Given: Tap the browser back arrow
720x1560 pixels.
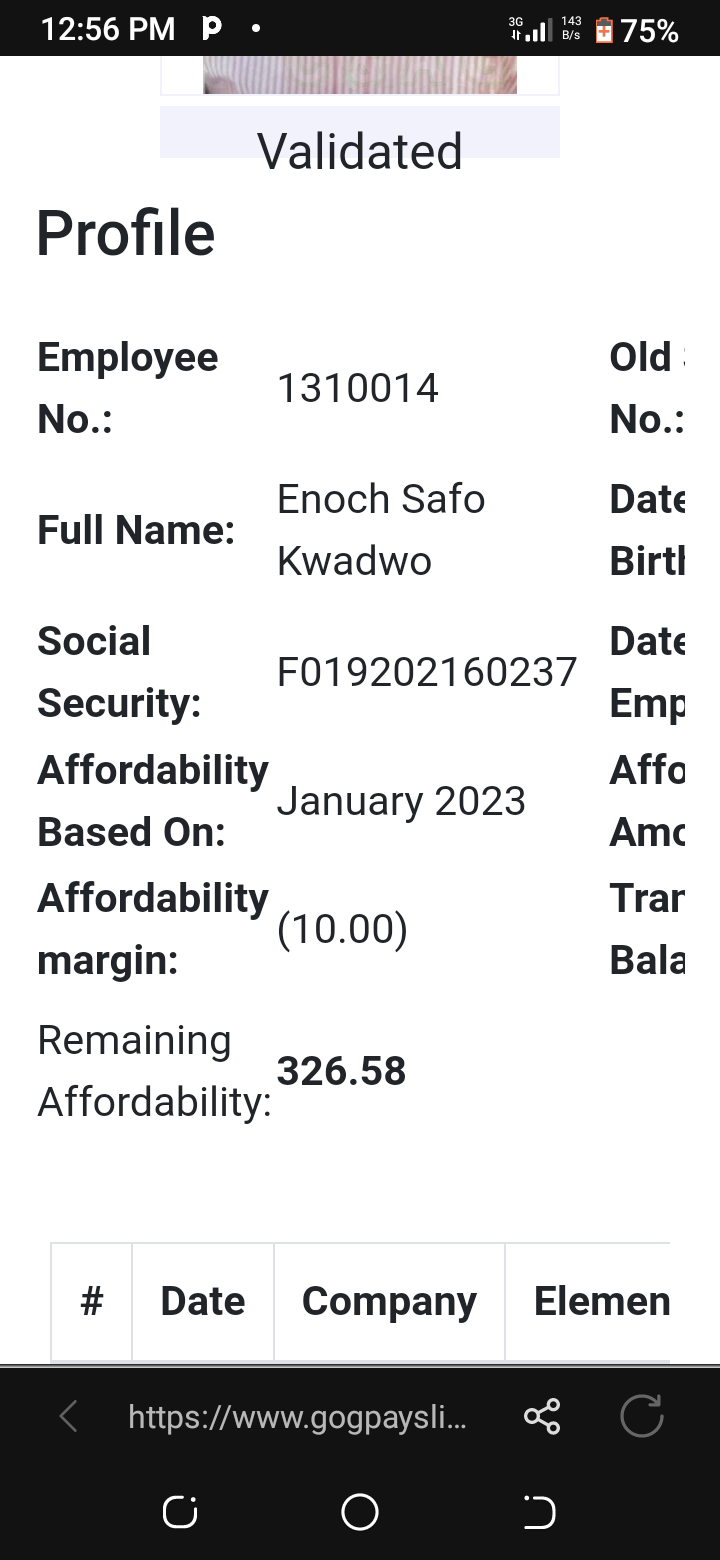Looking at the screenshot, I should 68,1416.
